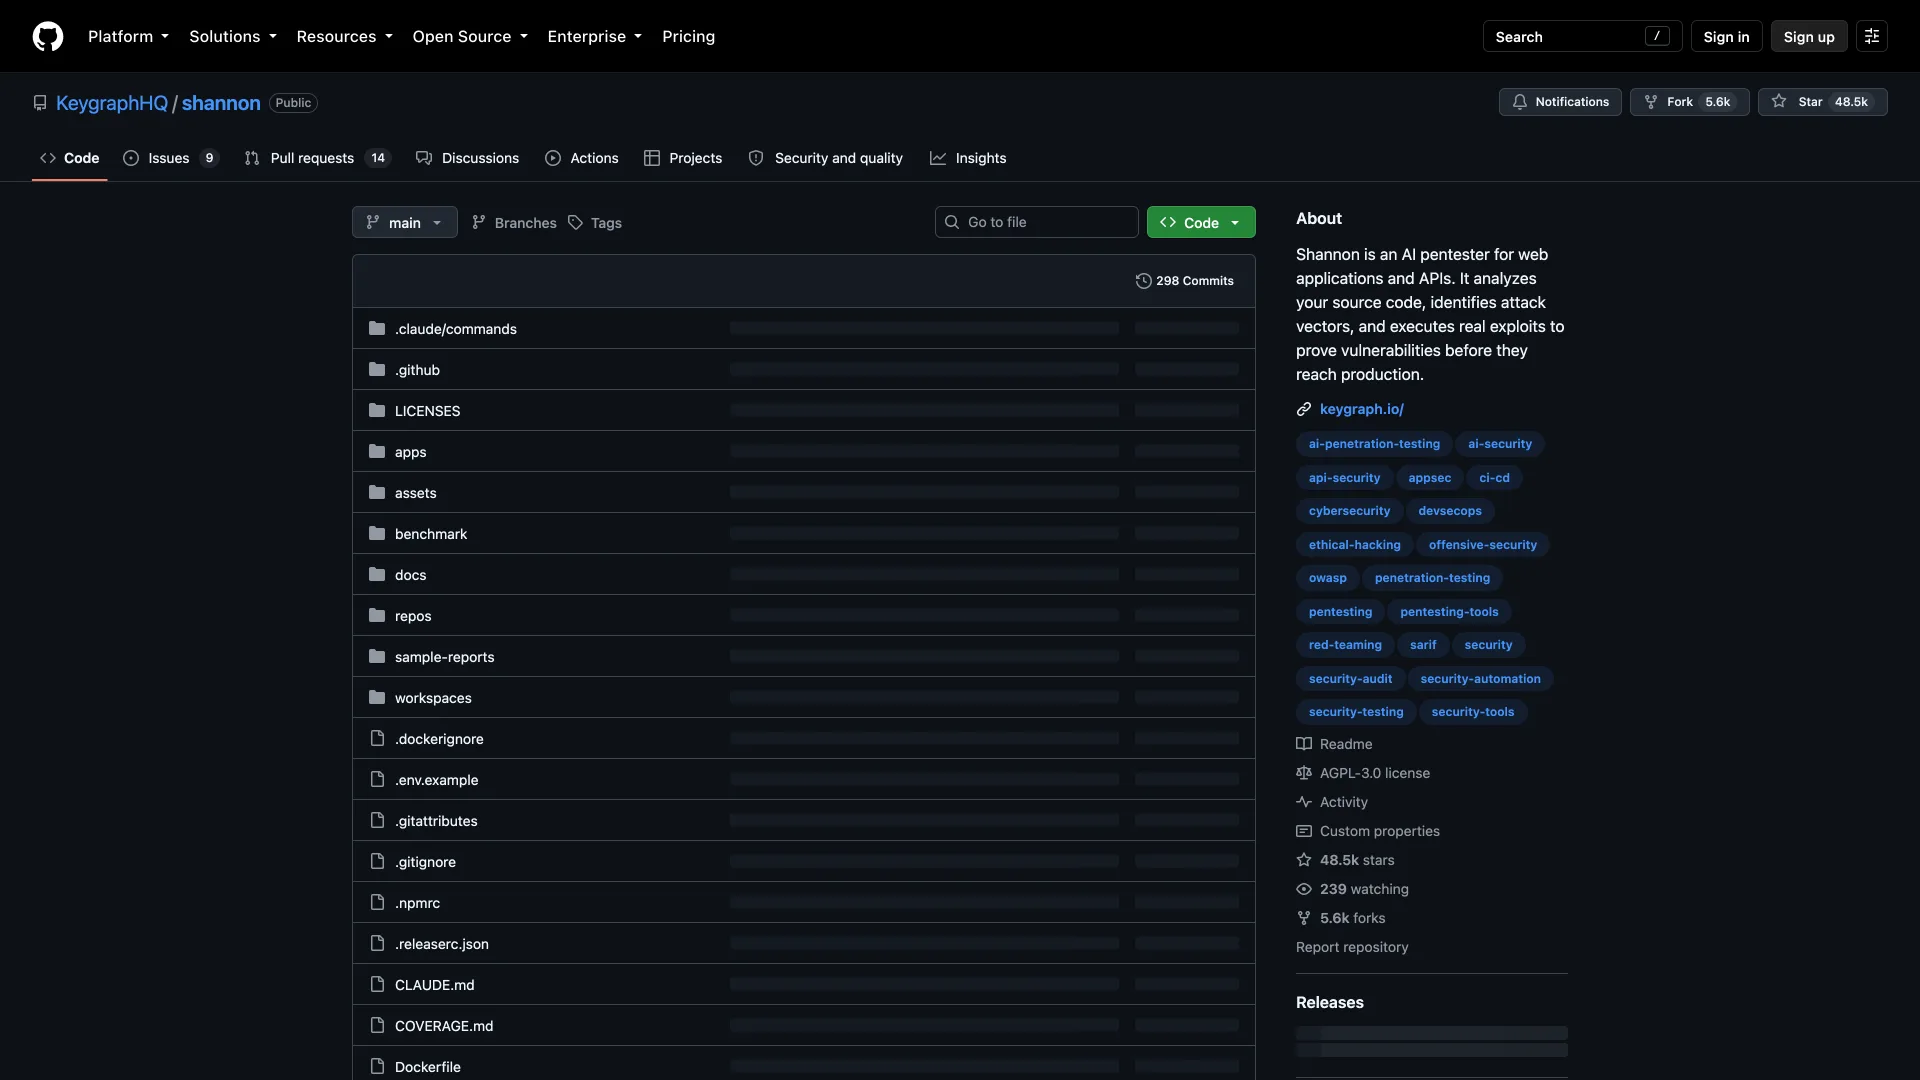Screen dimensions: 1920x1080
Task: Click the GitHub logo icon
Action: 48,36
